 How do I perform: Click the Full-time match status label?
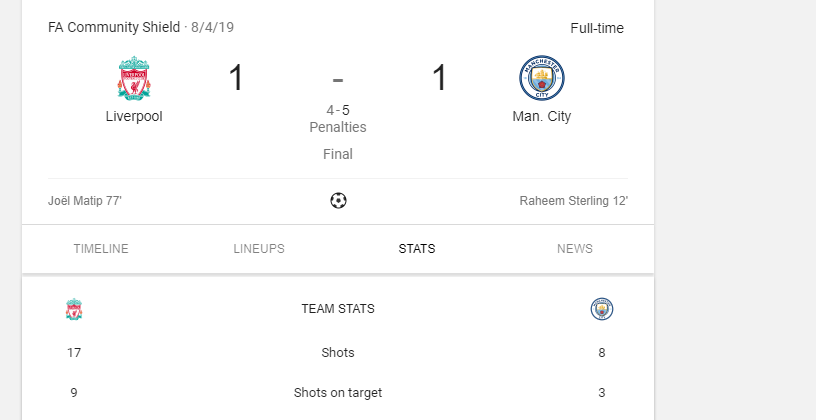tap(597, 28)
